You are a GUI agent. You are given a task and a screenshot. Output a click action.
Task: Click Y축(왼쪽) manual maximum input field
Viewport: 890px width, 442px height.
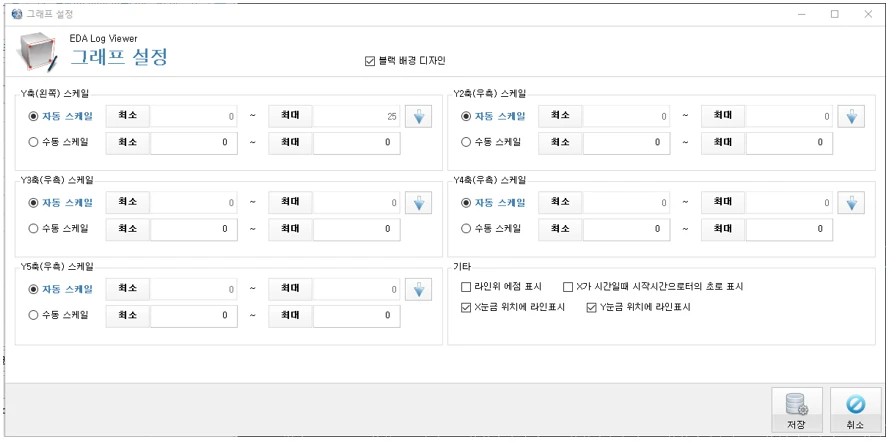point(356,143)
